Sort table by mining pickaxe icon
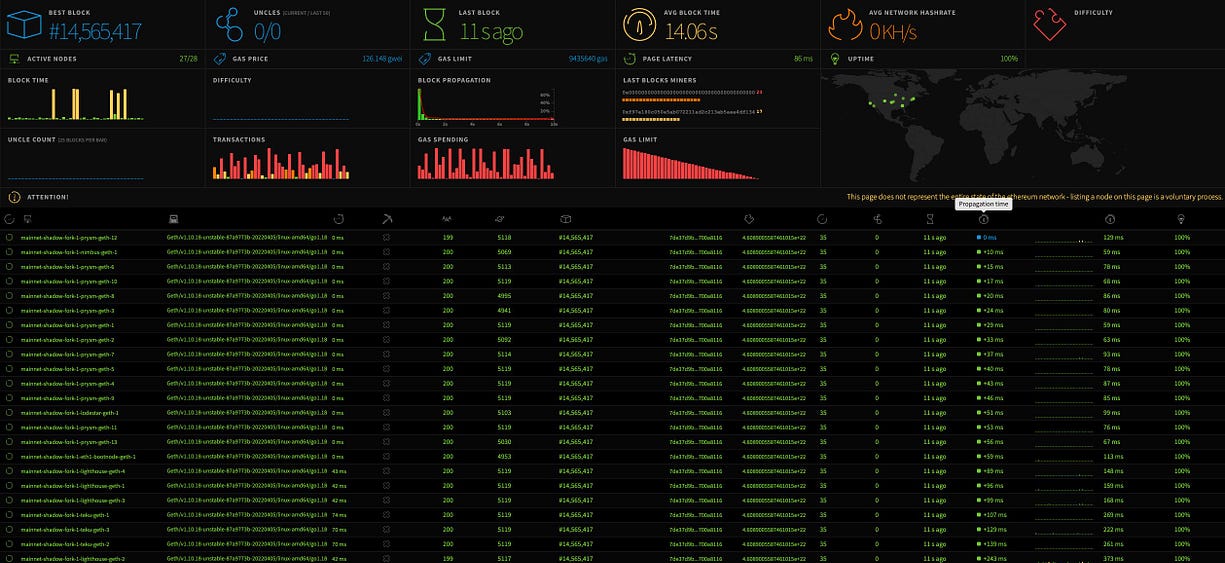The height and width of the screenshot is (563, 1225). click(387, 218)
